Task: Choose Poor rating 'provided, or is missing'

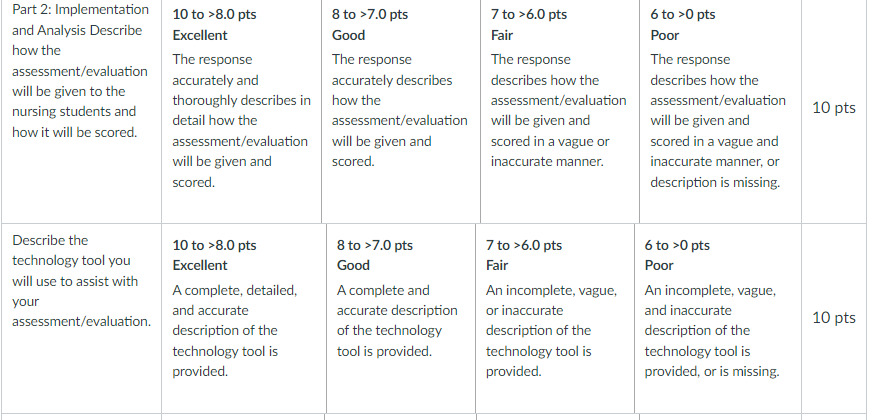Action: [x=718, y=318]
